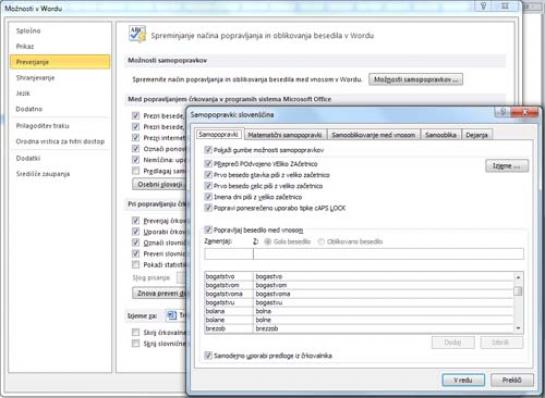This screenshot has height=398, width=545.
Task: Click the Zamenjaj input field
Action: 229,254
